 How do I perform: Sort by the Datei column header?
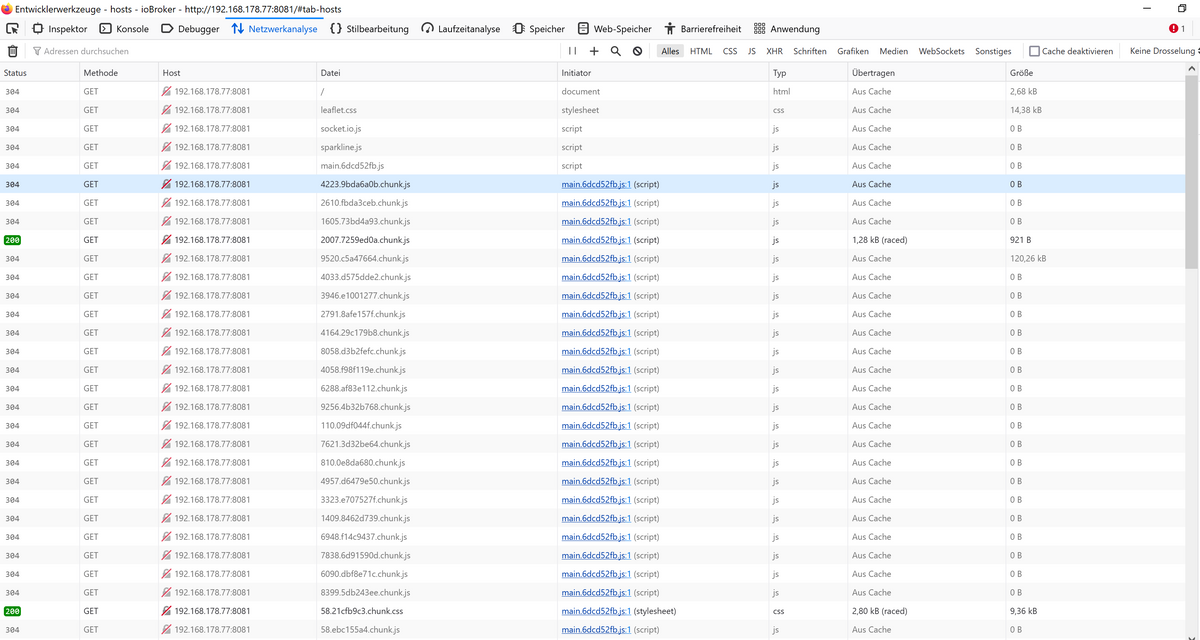click(437, 73)
